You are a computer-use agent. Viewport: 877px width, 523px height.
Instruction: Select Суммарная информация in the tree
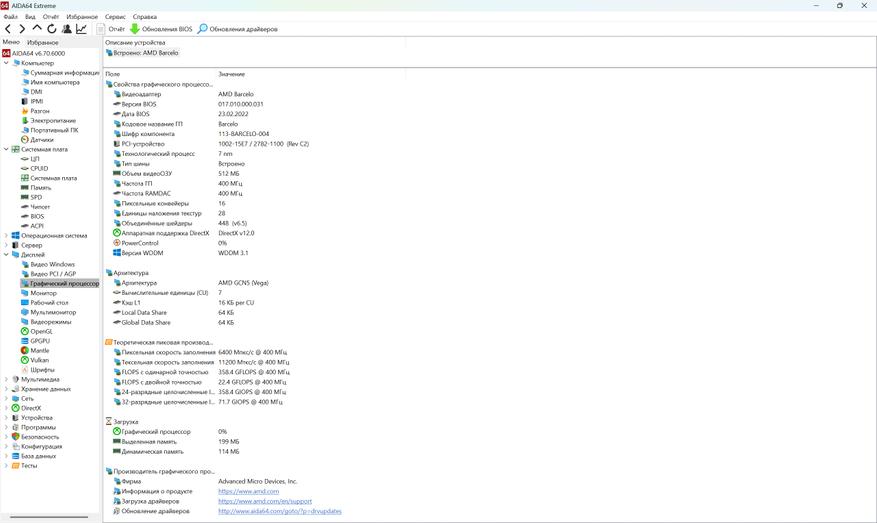click(x=60, y=73)
